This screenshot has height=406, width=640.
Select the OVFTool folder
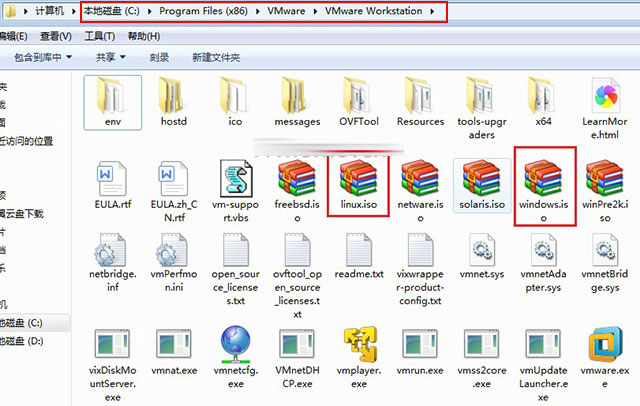pyautogui.click(x=359, y=102)
